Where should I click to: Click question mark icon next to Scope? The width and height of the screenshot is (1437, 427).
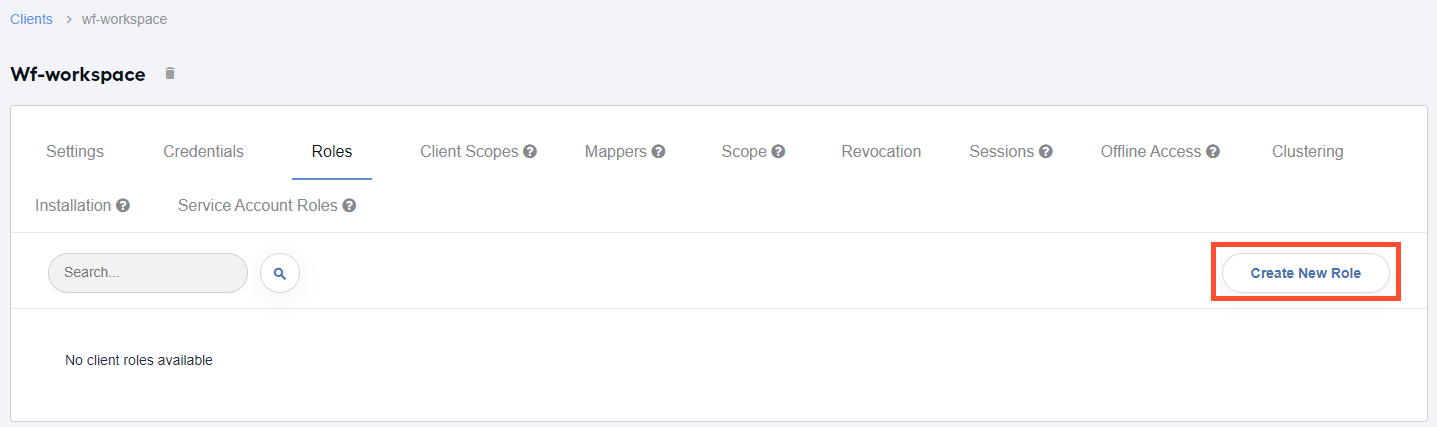(778, 152)
